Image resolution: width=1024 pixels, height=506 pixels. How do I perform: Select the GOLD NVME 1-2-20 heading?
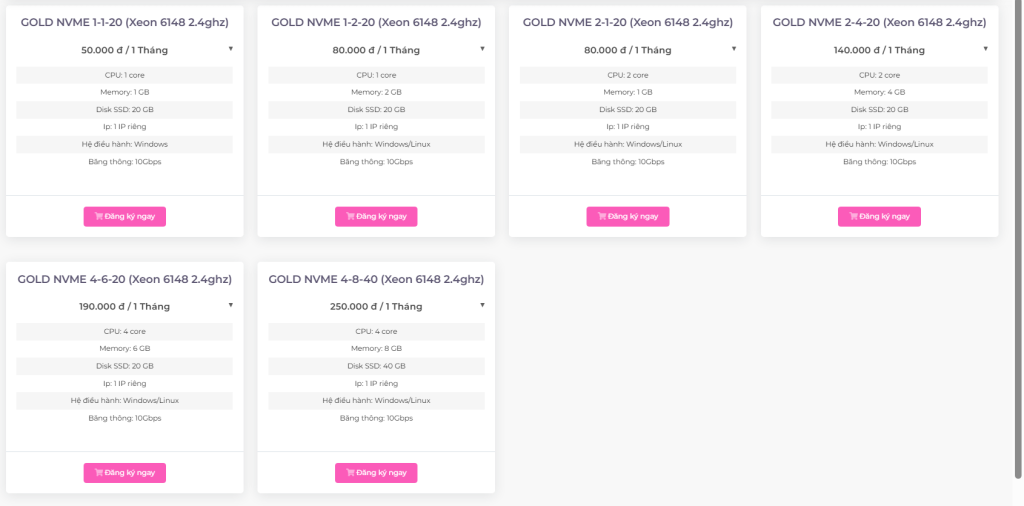(376, 22)
